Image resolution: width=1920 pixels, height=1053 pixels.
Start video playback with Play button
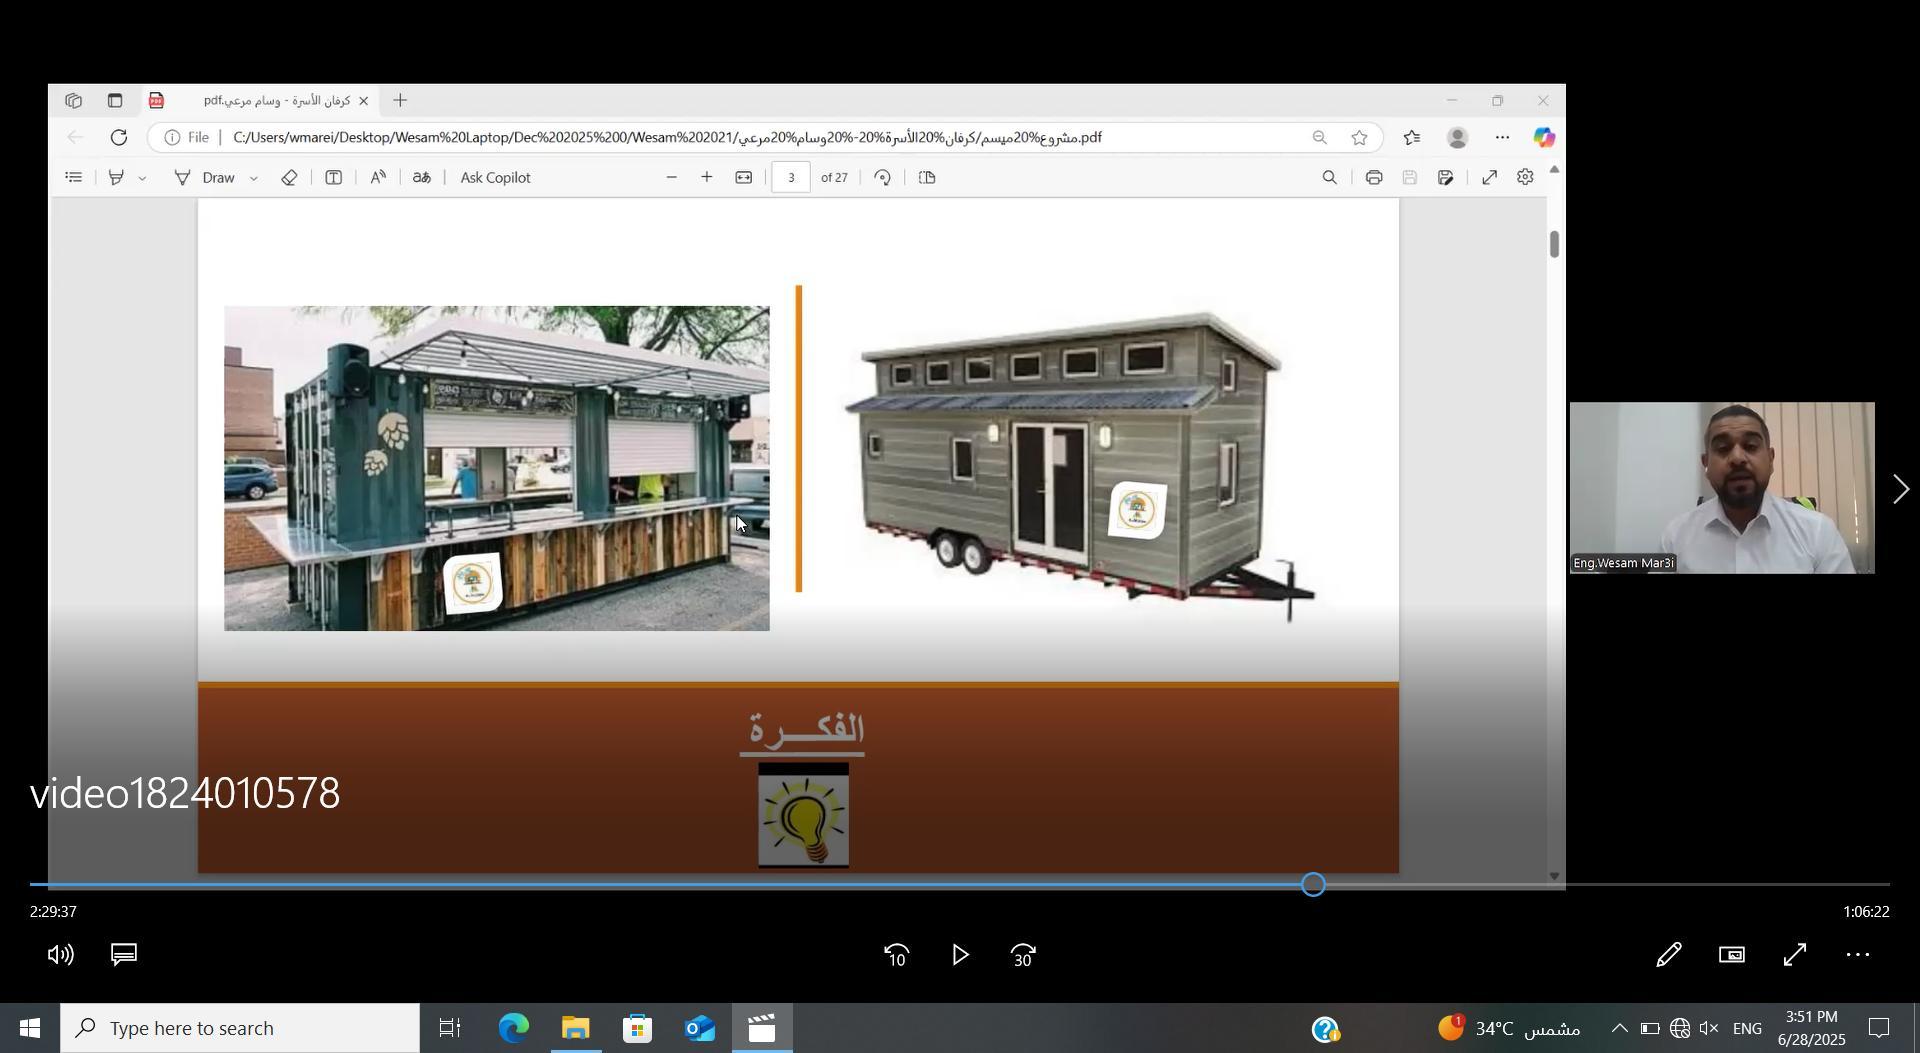click(x=960, y=955)
